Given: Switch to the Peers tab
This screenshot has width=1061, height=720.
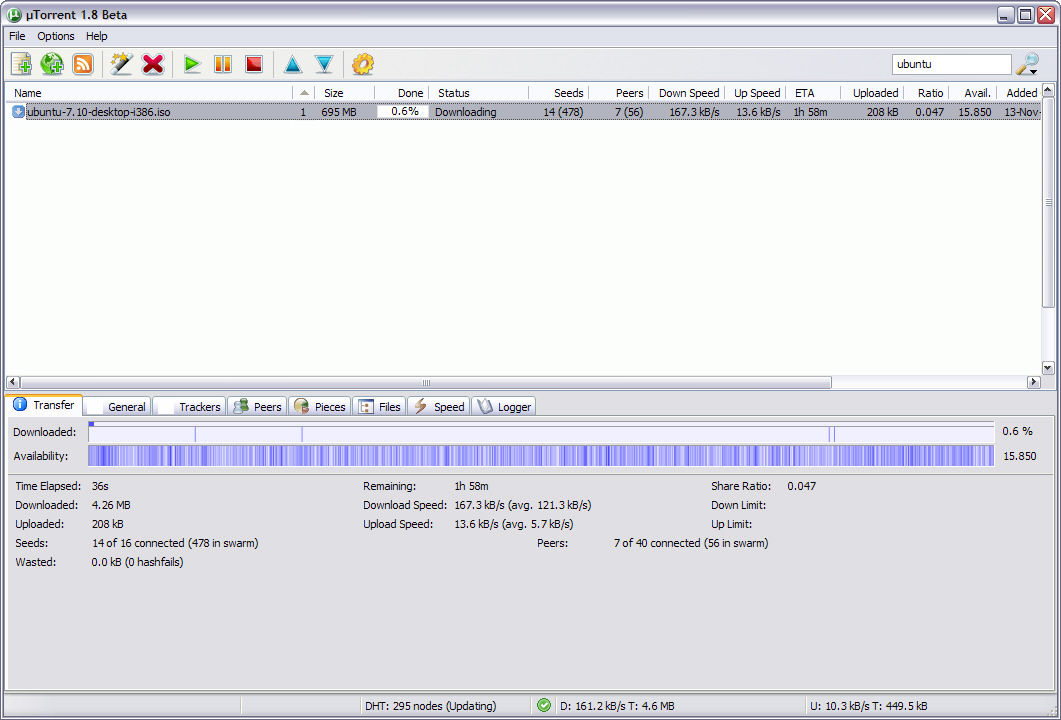Looking at the screenshot, I should [x=257, y=407].
